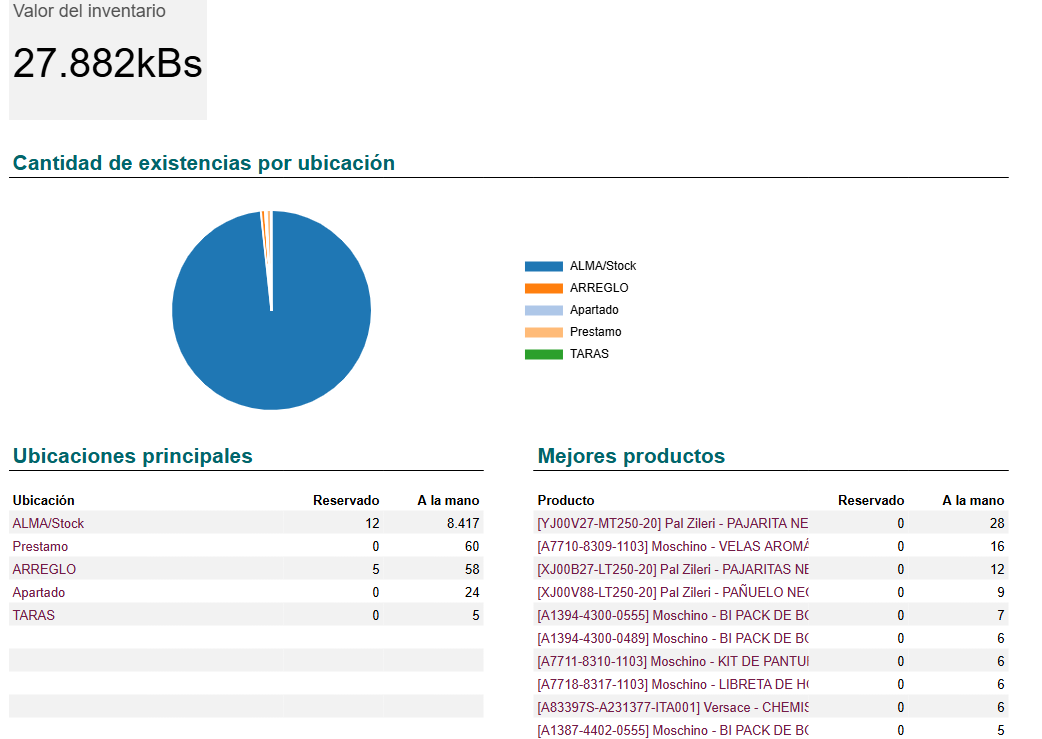Select the ARREGLO legend label
The image size is (1042, 739).
[599, 288]
